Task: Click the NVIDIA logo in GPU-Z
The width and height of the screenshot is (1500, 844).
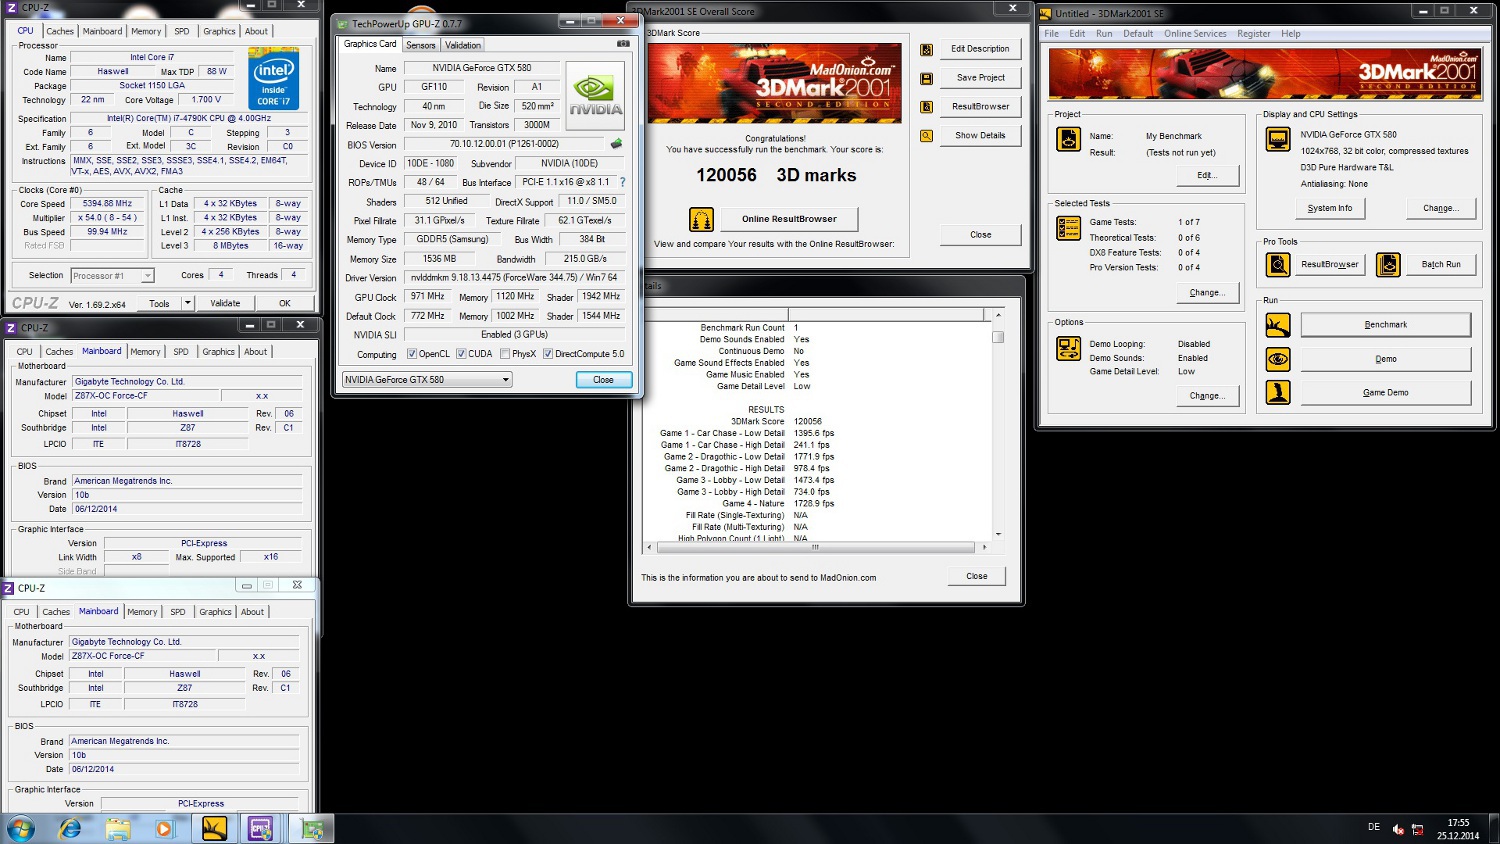Action: coord(595,96)
